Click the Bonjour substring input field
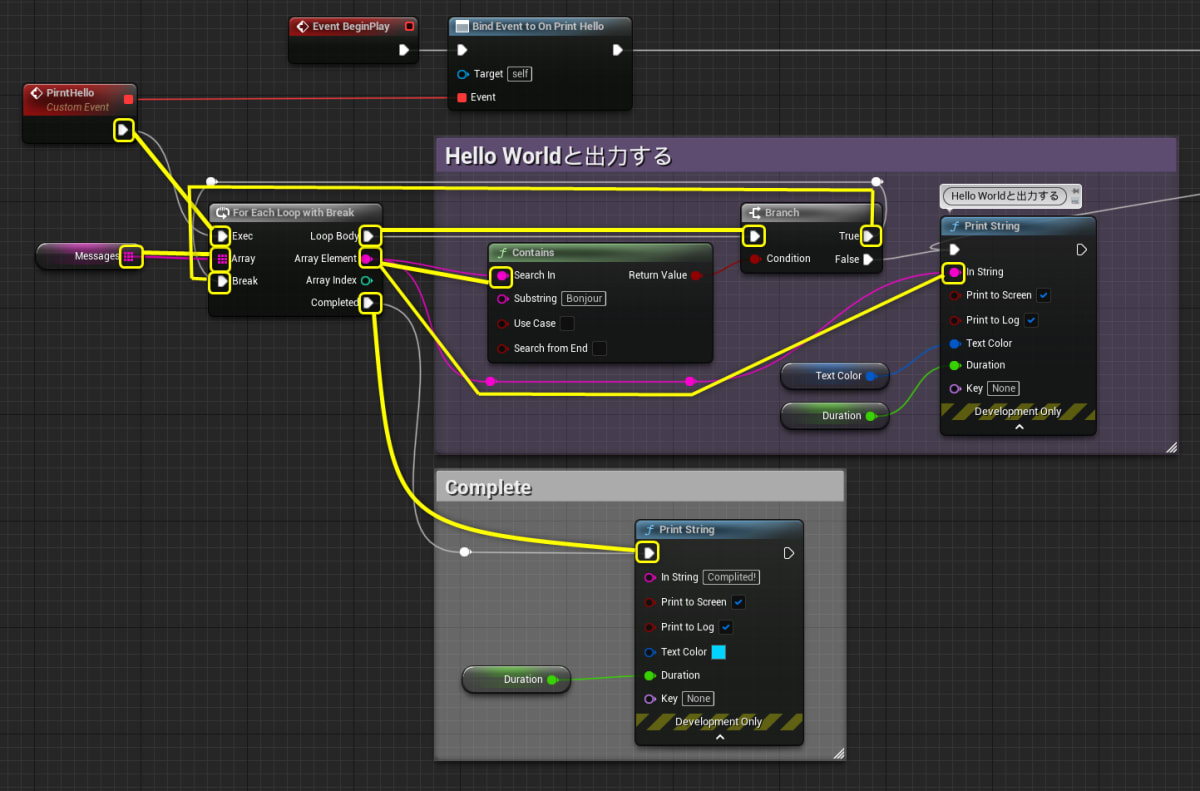Viewport: 1200px width, 791px height. click(583, 298)
